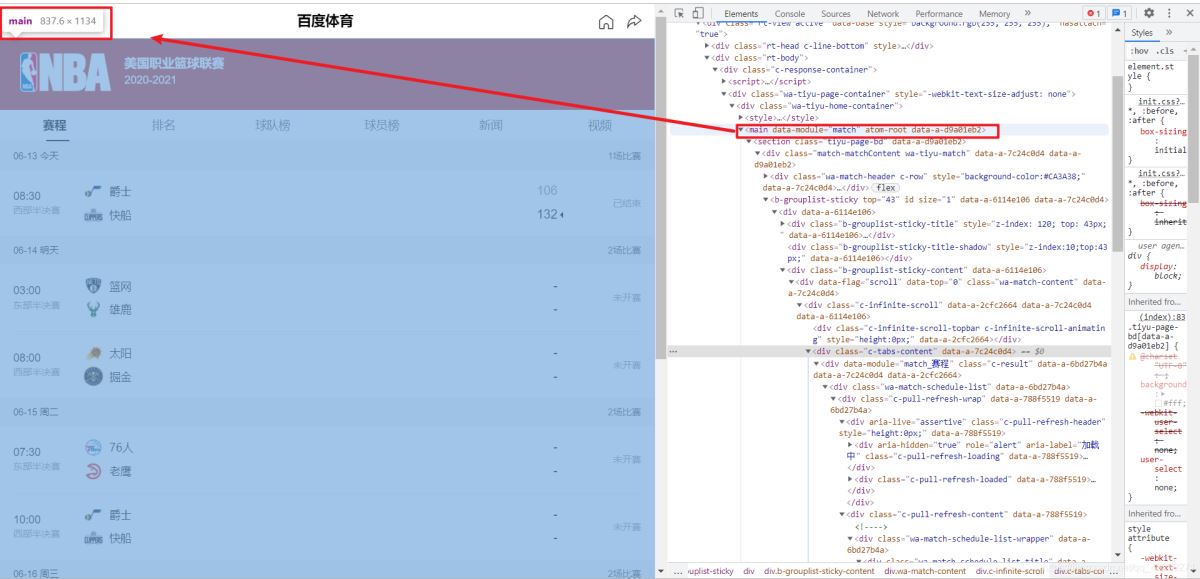Screen dimensions: 1200x579
Task: Open the 排名 tab on the page
Action: pyautogui.click(x=164, y=125)
